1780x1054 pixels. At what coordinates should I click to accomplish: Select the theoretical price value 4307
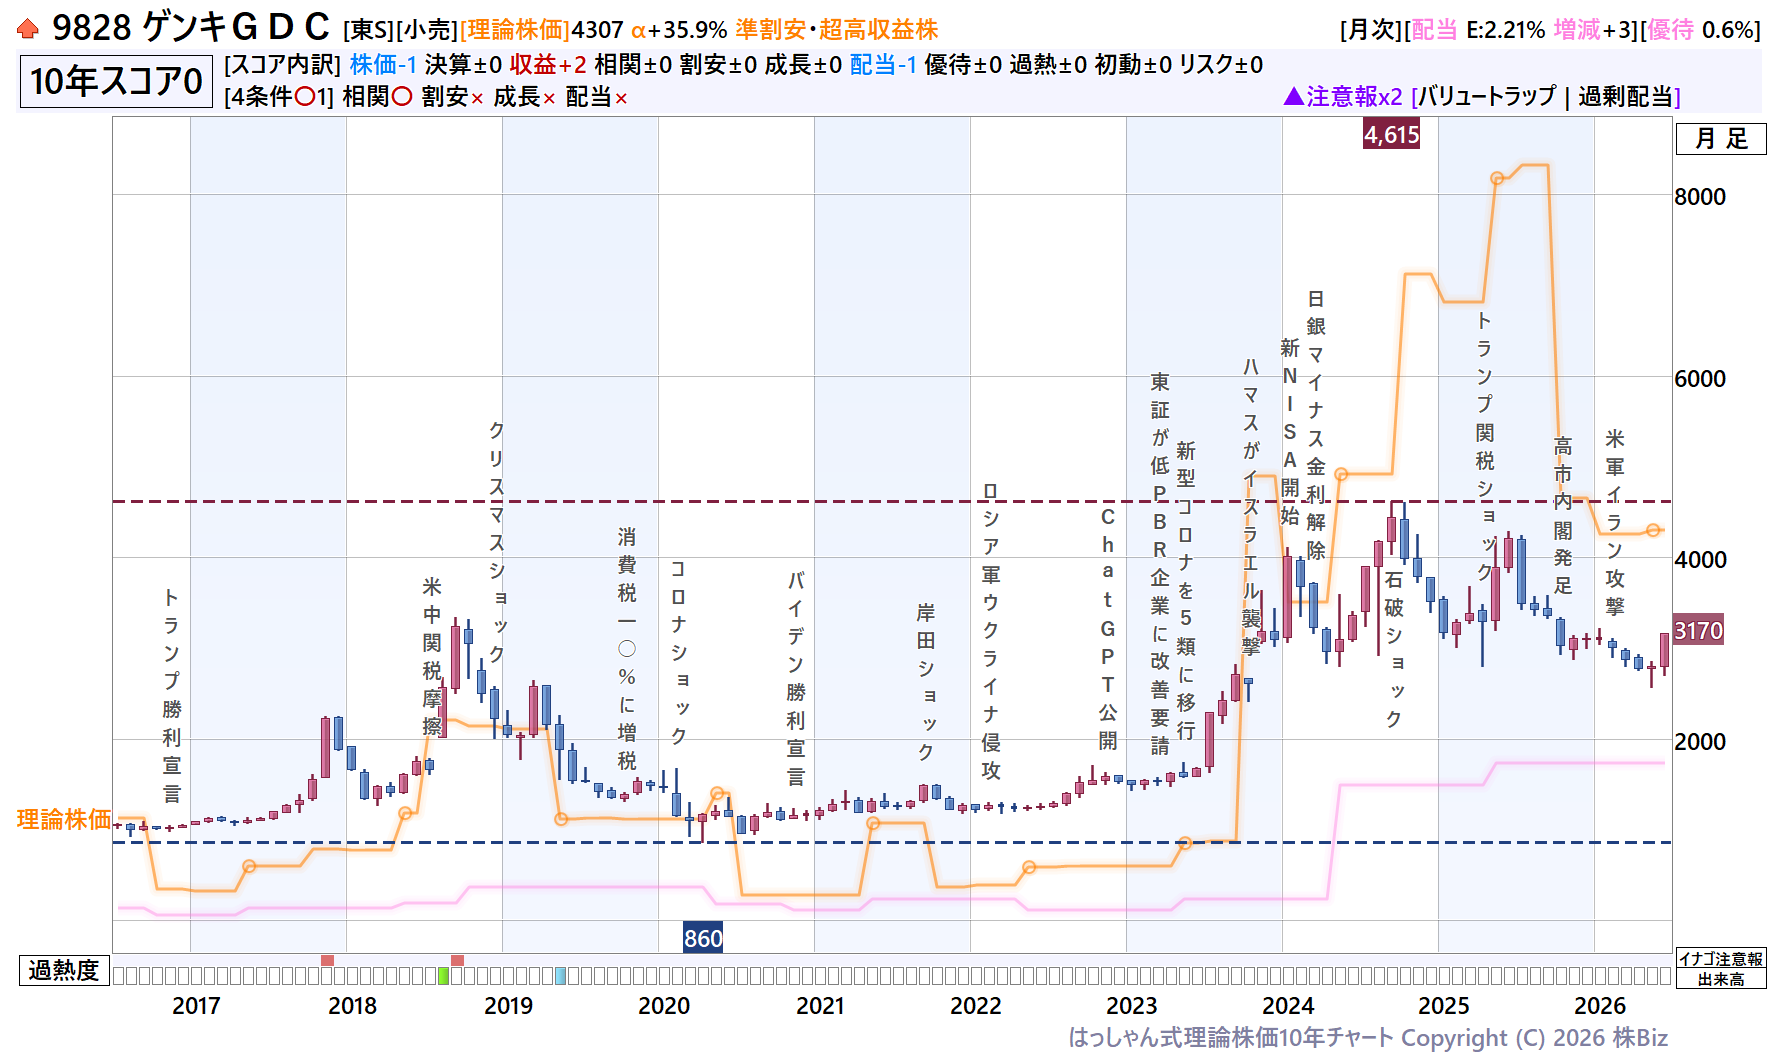click(597, 31)
